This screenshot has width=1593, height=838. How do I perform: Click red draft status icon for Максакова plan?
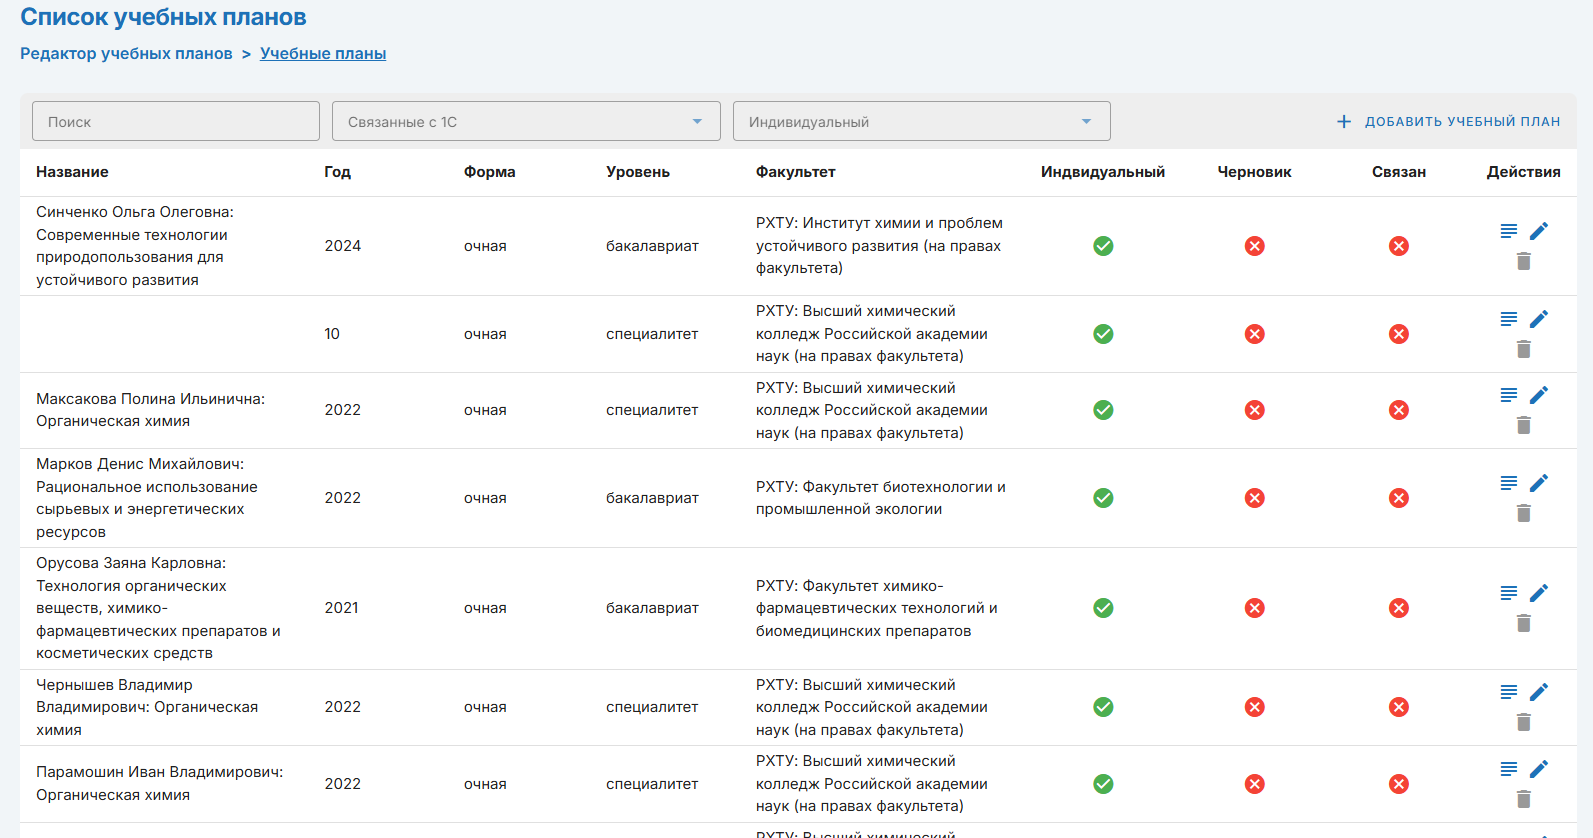(1254, 410)
